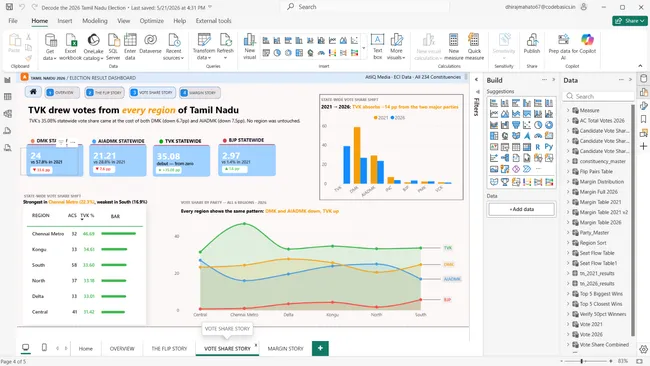Viewport: 650px width, 366px height.
Task: Click the Save icon in title bar
Action: coord(9,7)
